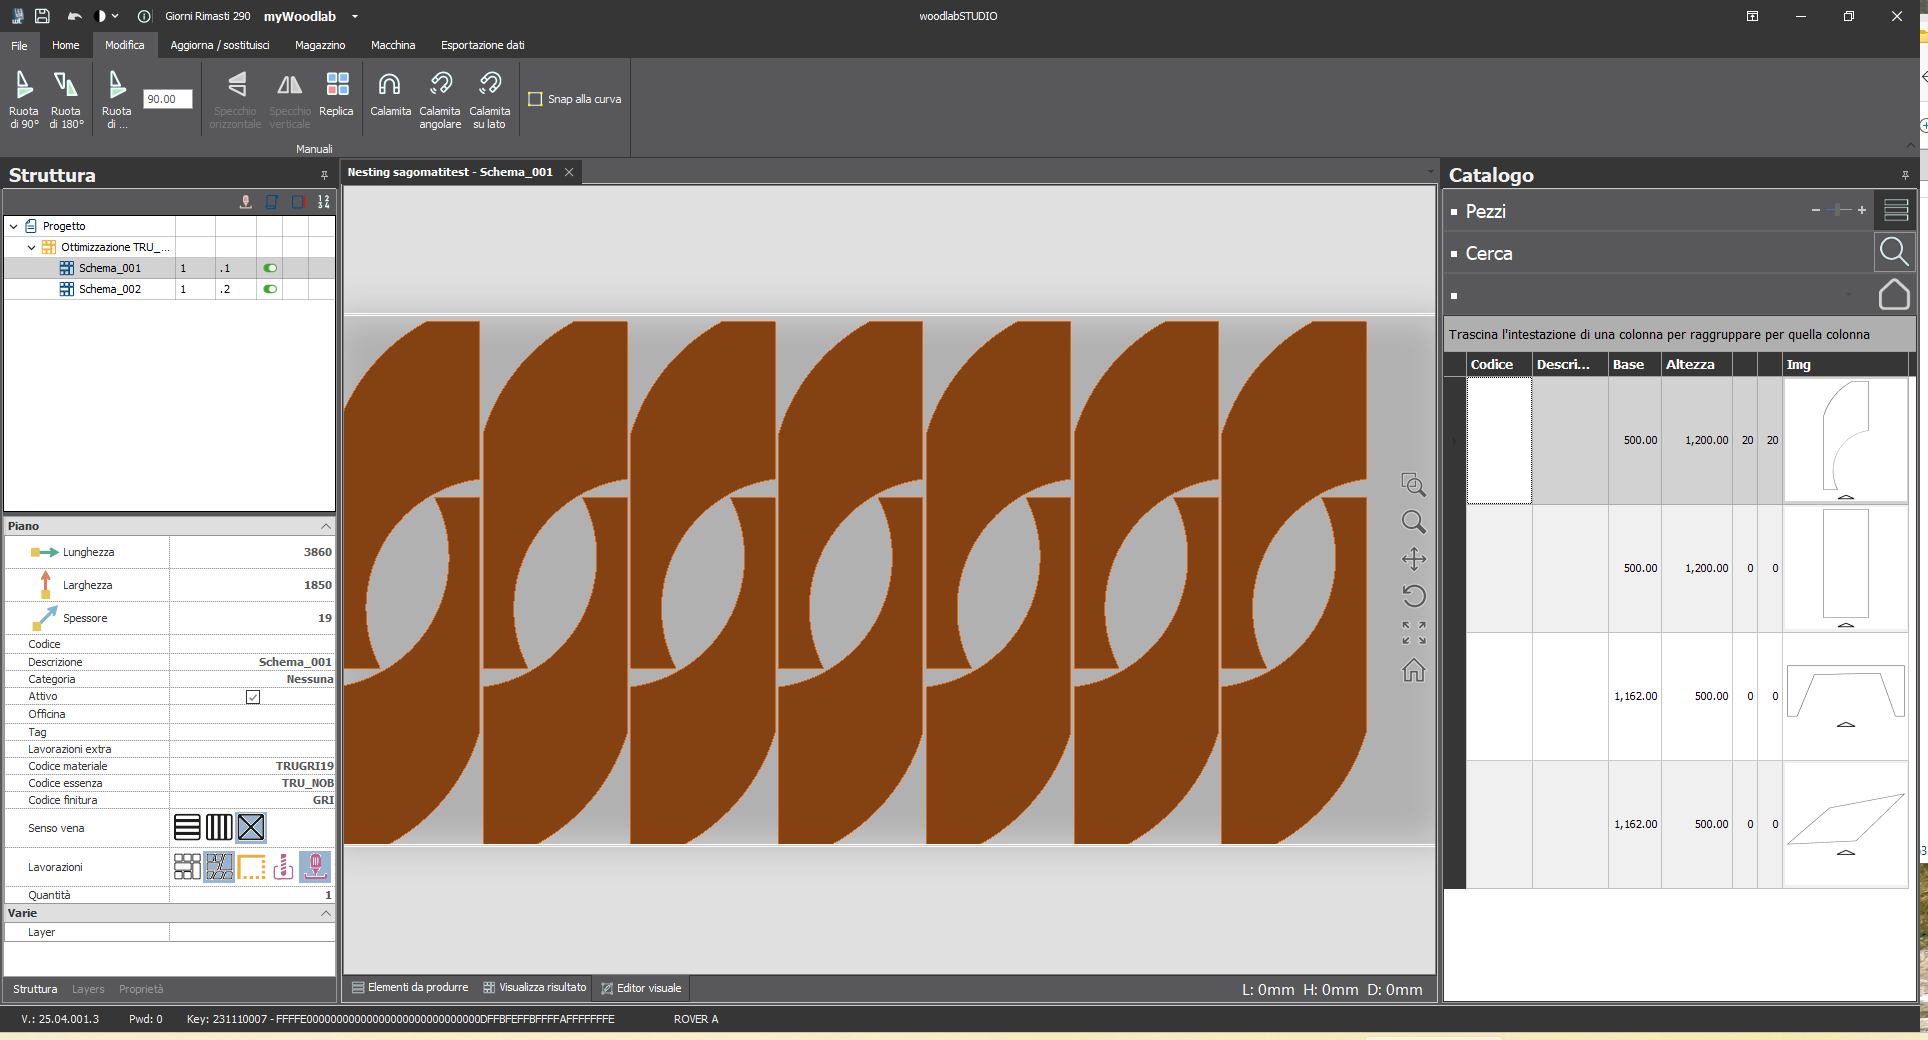Click the Ruota di 180° icon
1928x1040 pixels.
pos(66,86)
